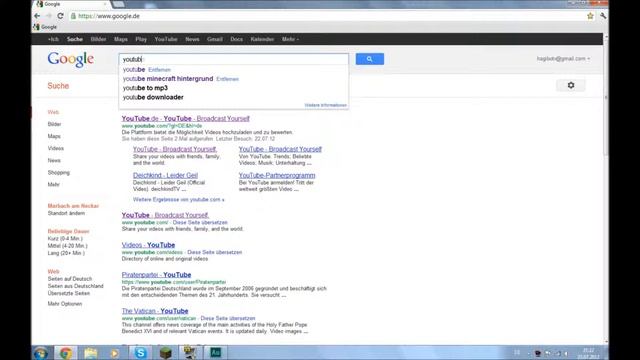The width and height of the screenshot is (640, 360).
Task: Click the tray volume speaker icon
Action: tap(567, 353)
